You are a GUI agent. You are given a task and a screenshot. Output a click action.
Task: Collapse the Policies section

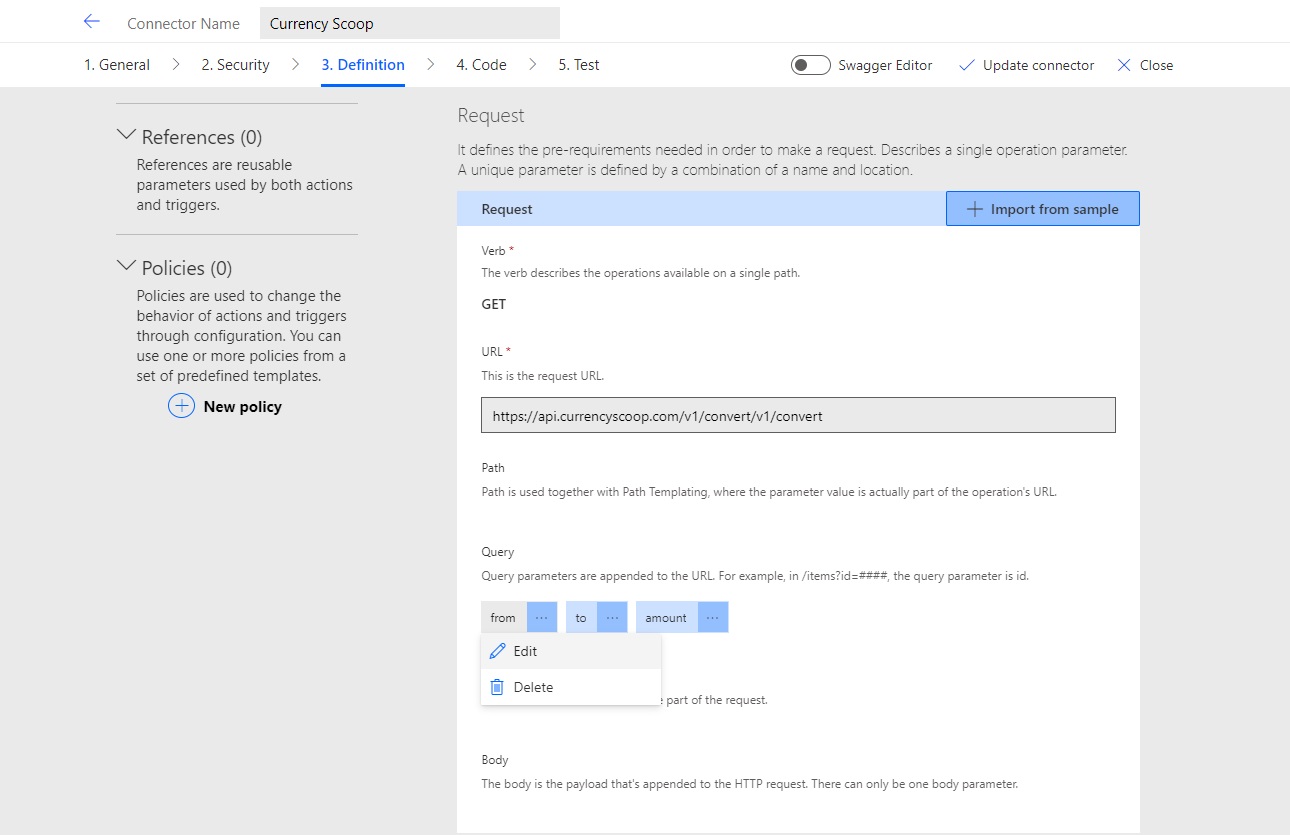tap(127, 265)
